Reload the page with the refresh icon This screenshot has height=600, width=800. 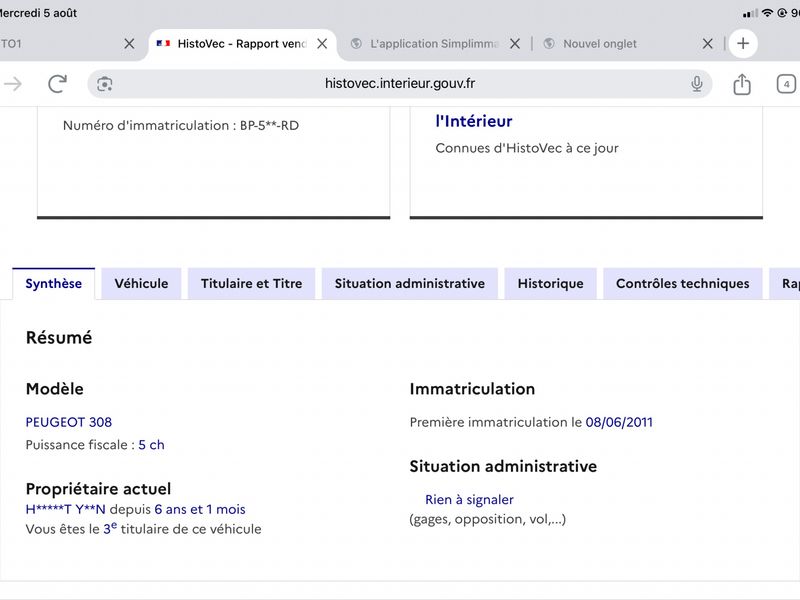pos(57,84)
